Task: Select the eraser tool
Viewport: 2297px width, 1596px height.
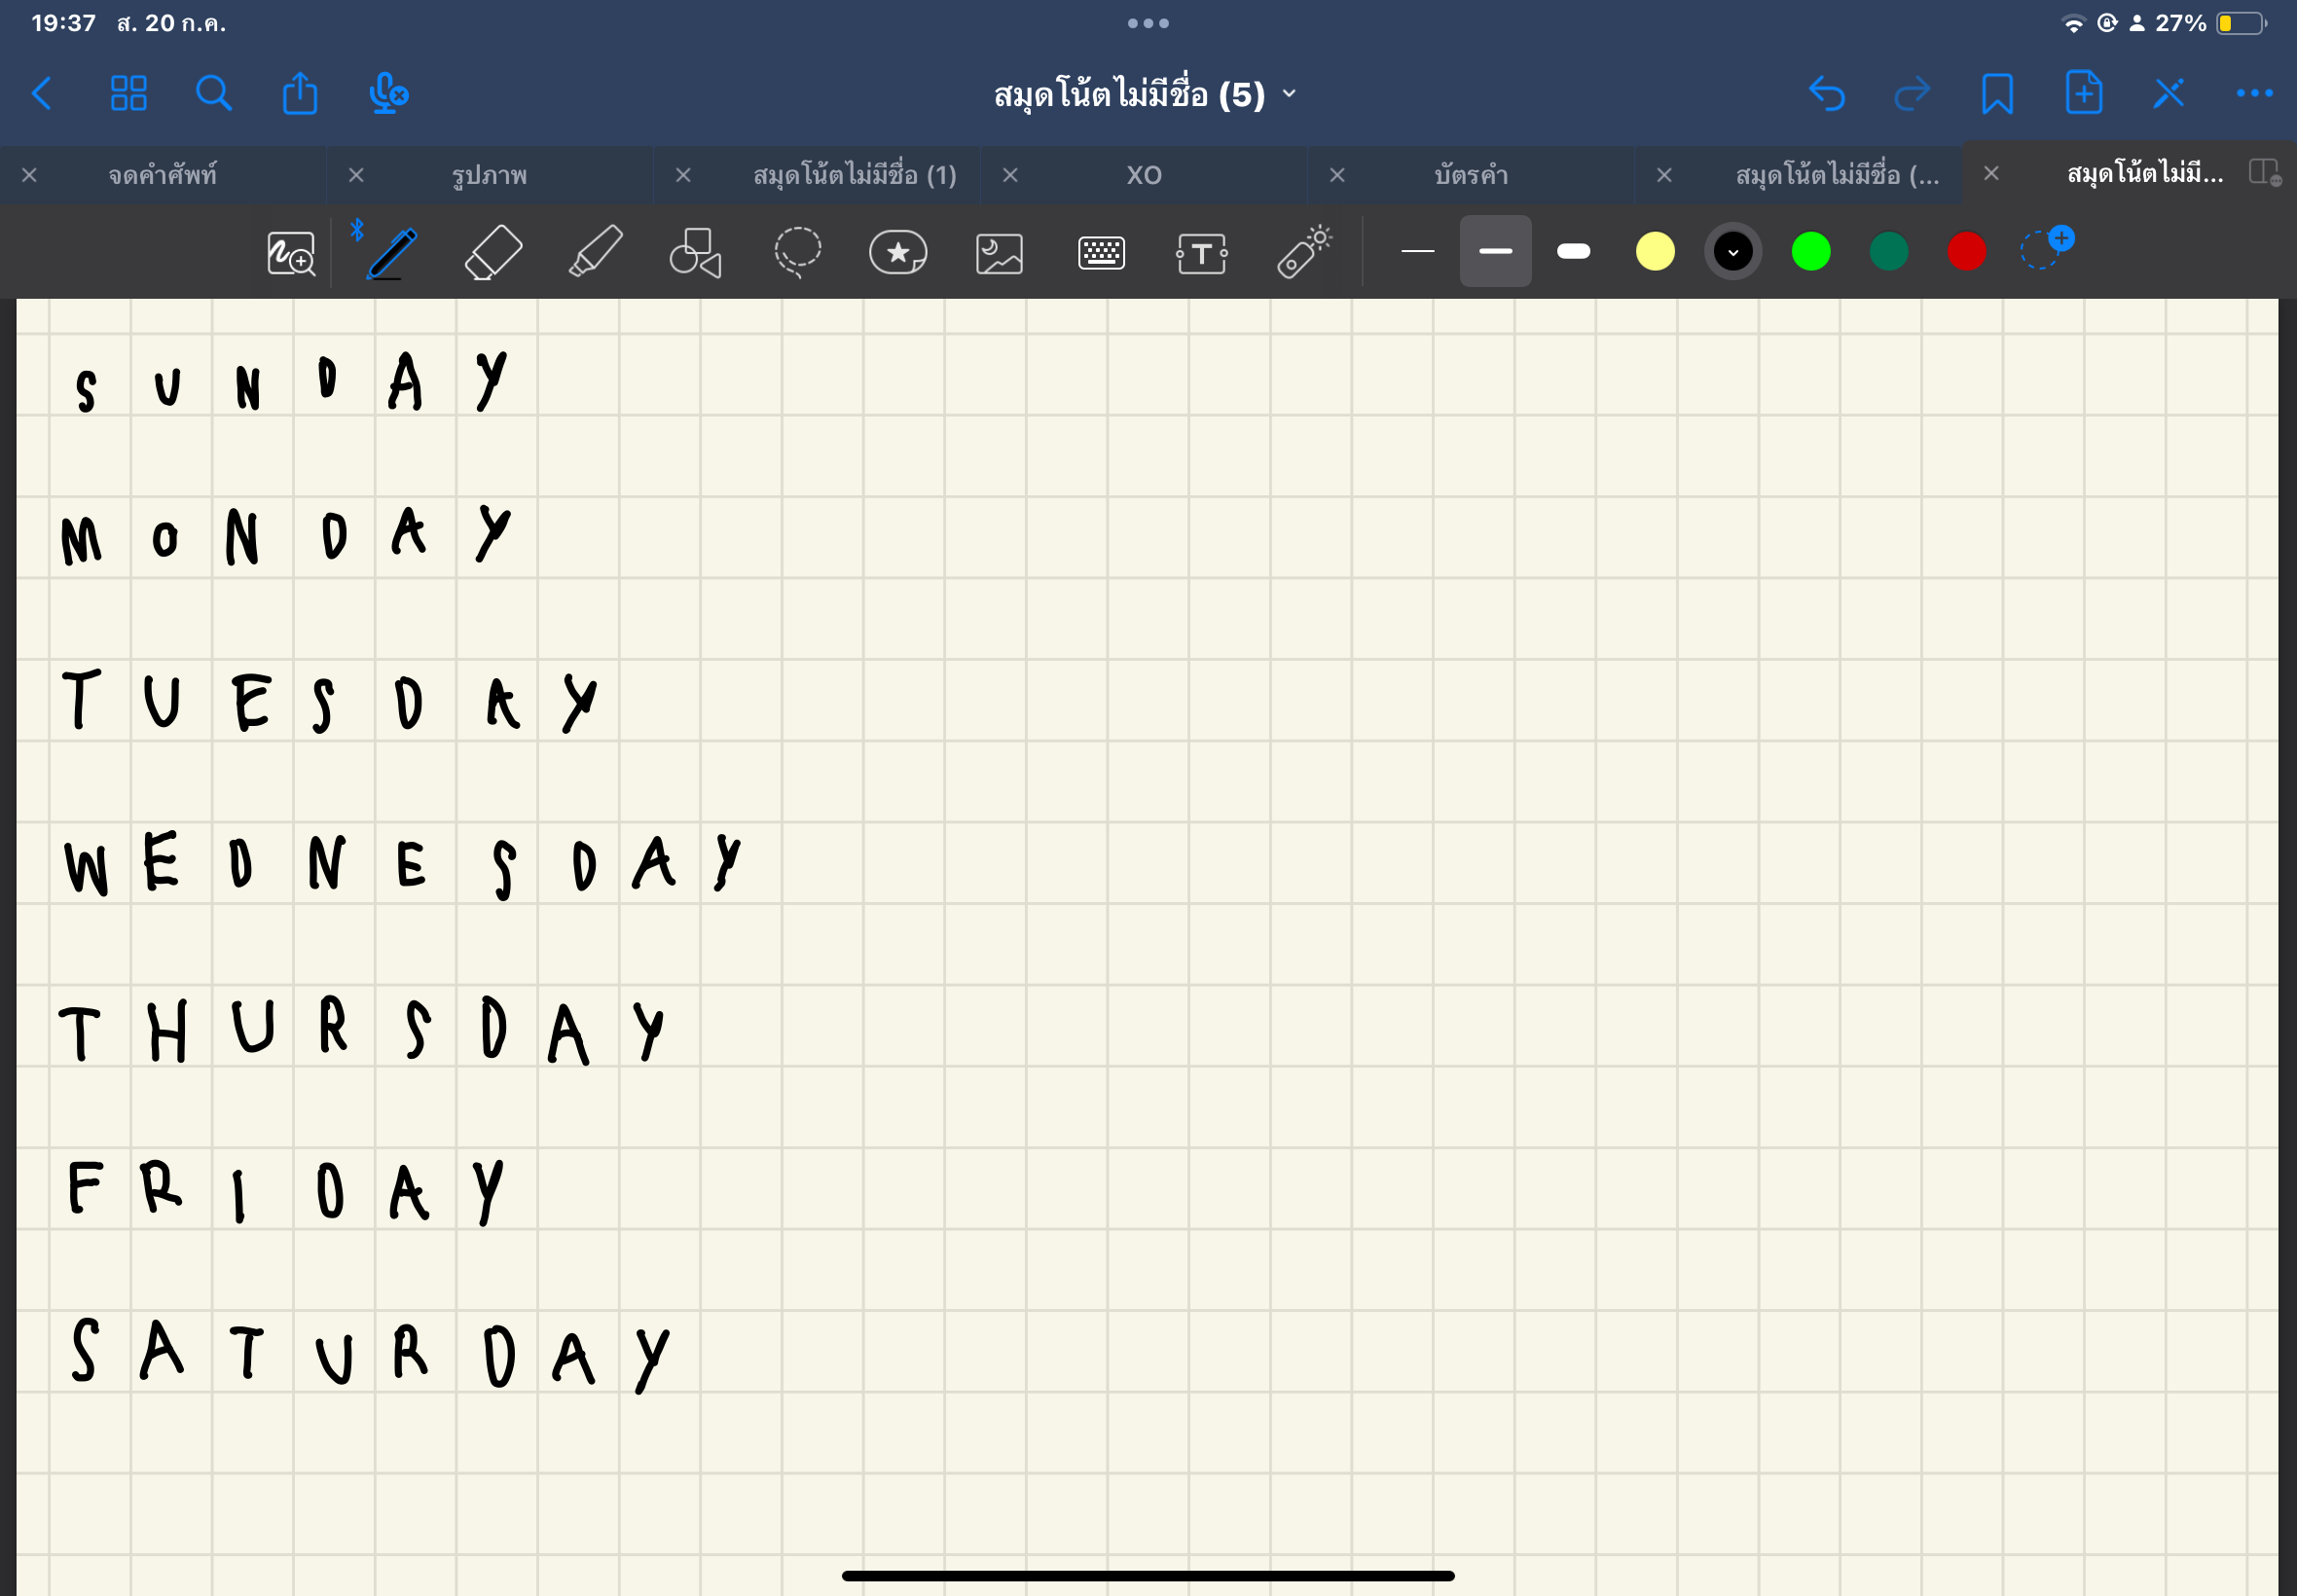Action: point(493,252)
